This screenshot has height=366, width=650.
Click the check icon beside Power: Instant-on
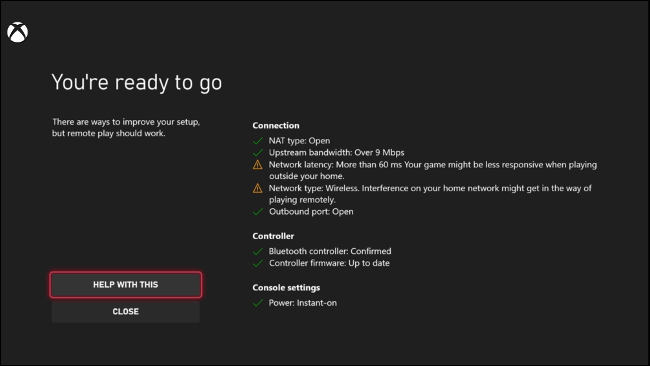click(x=258, y=303)
